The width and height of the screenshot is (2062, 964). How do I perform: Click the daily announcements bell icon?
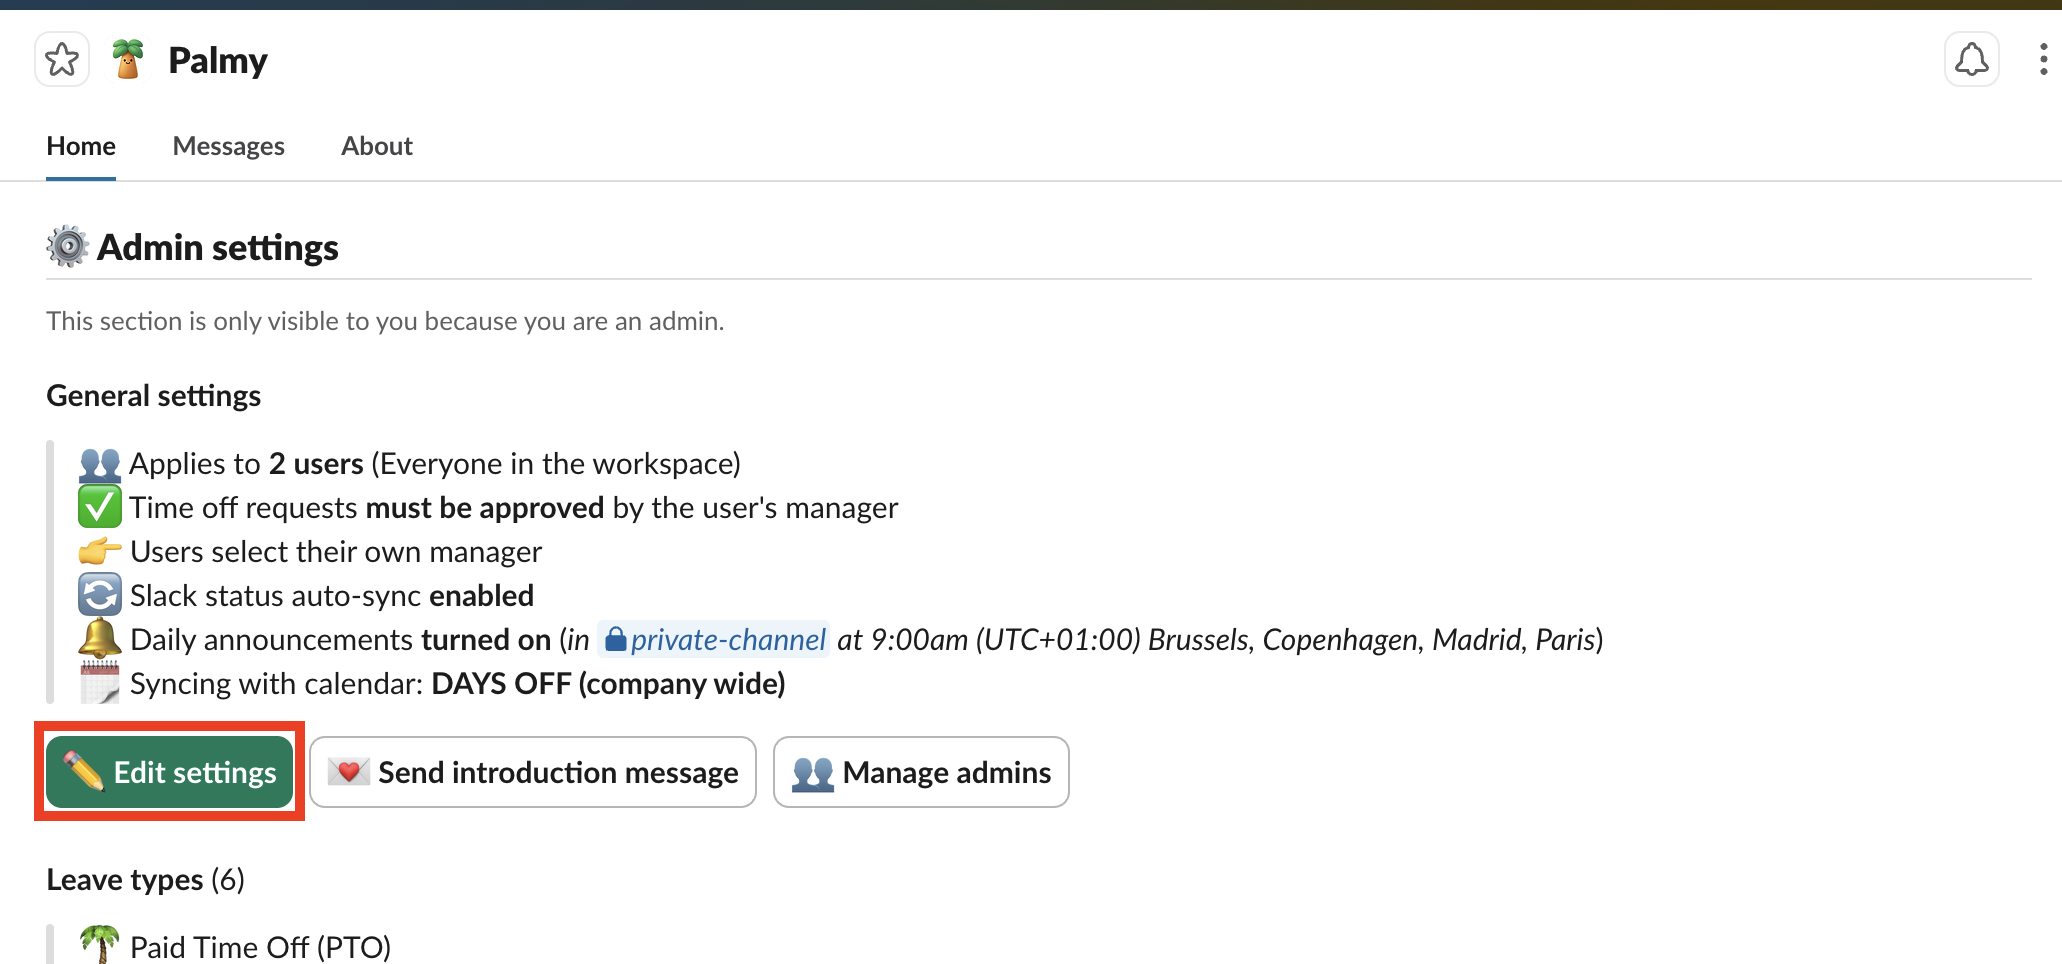pos(100,639)
